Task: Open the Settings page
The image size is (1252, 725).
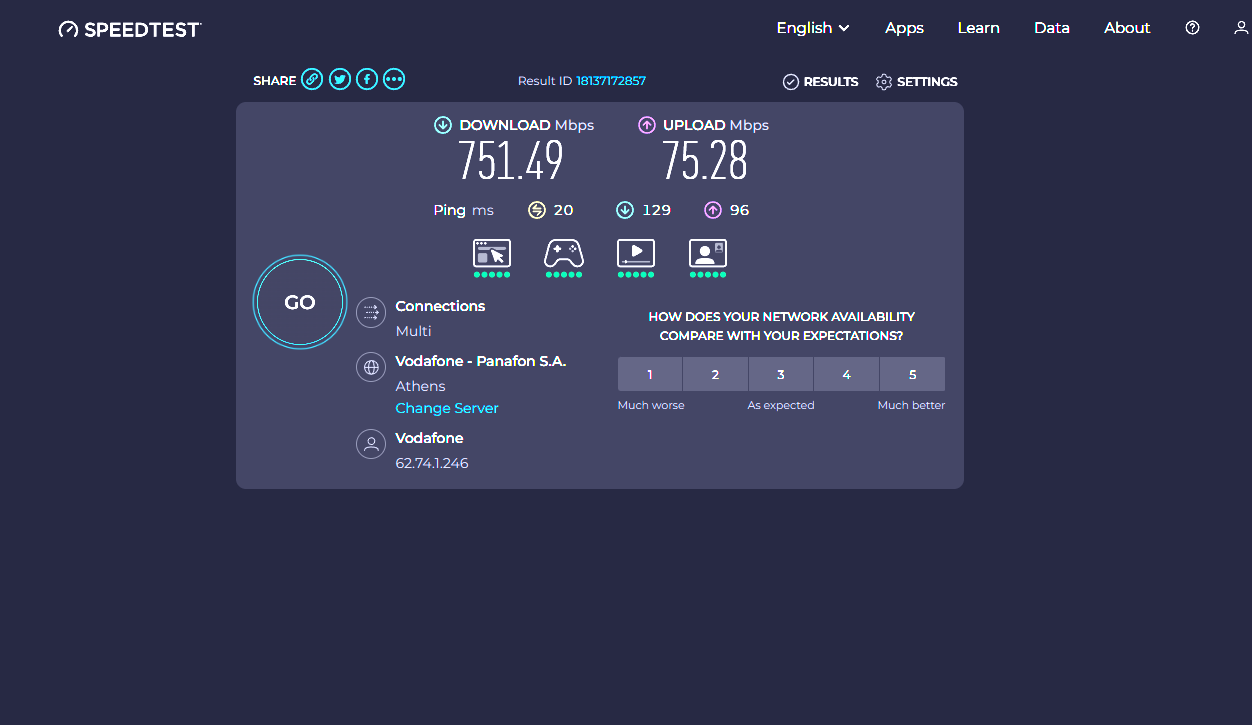Action: coord(916,82)
